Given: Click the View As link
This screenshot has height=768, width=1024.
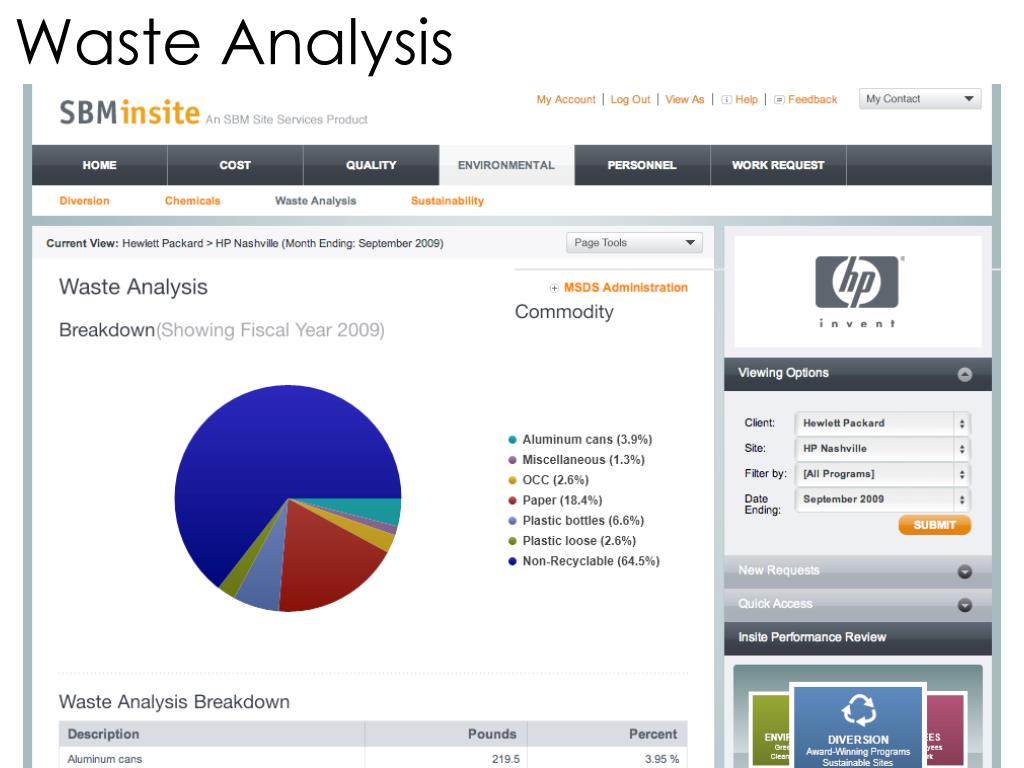Looking at the screenshot, I should (684, 99).
